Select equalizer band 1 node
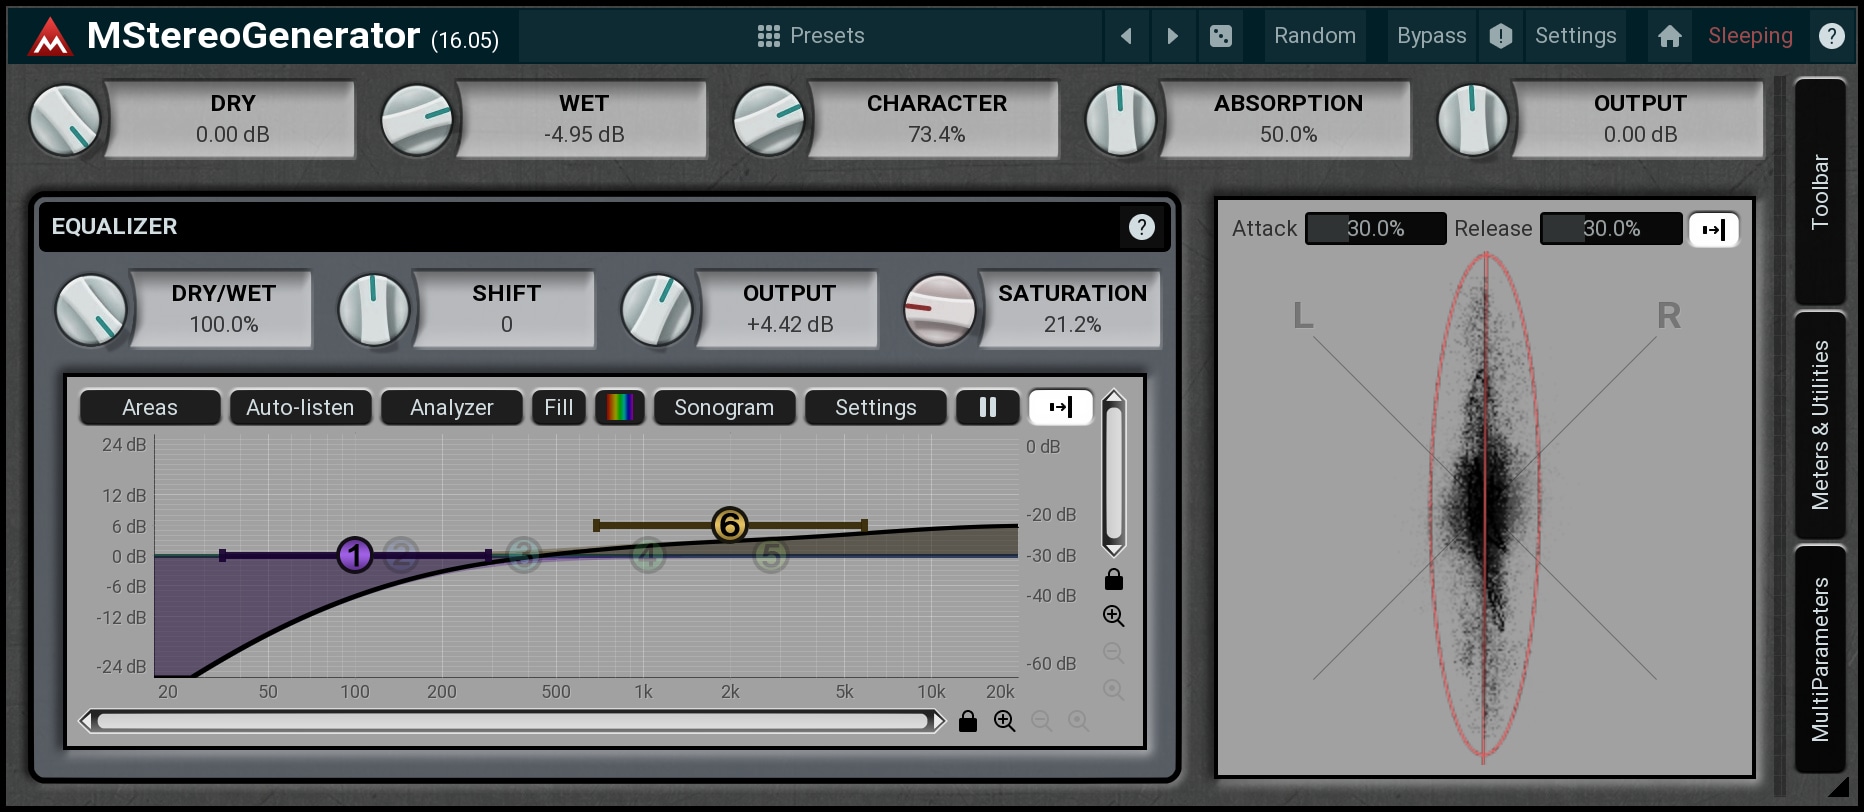This screenshot has height=812, width=1864. pyautogui.click(x=355, y=555)
